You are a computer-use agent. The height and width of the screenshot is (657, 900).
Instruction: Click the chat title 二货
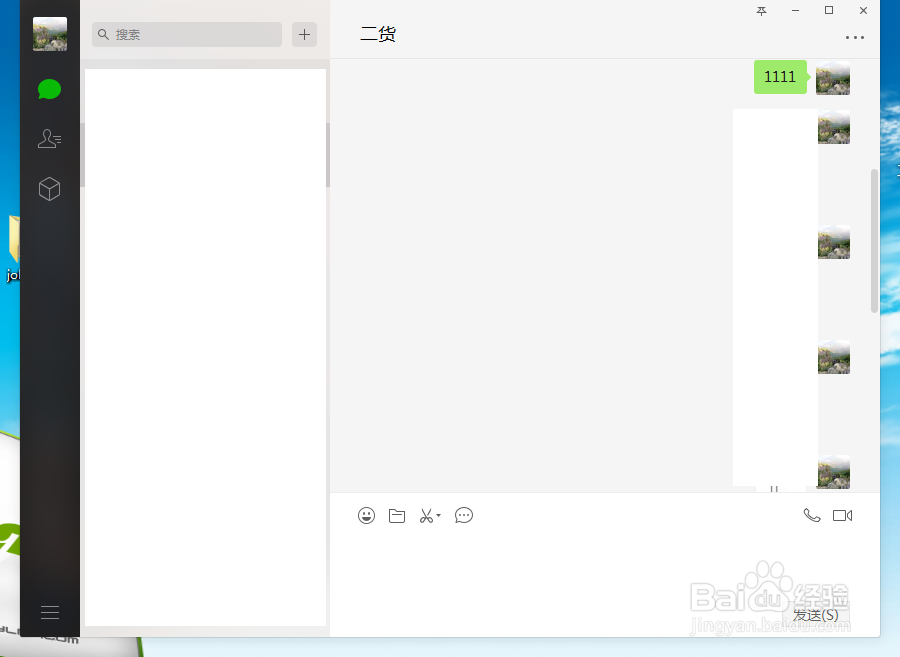(378, 34)
